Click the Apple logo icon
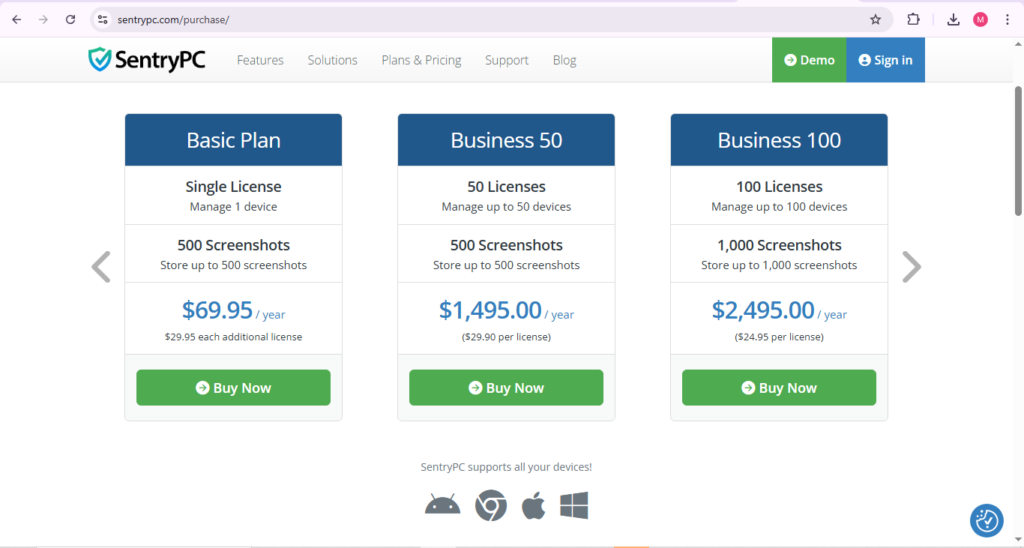This screenshot has height=548, width=1024. point(534,505)
